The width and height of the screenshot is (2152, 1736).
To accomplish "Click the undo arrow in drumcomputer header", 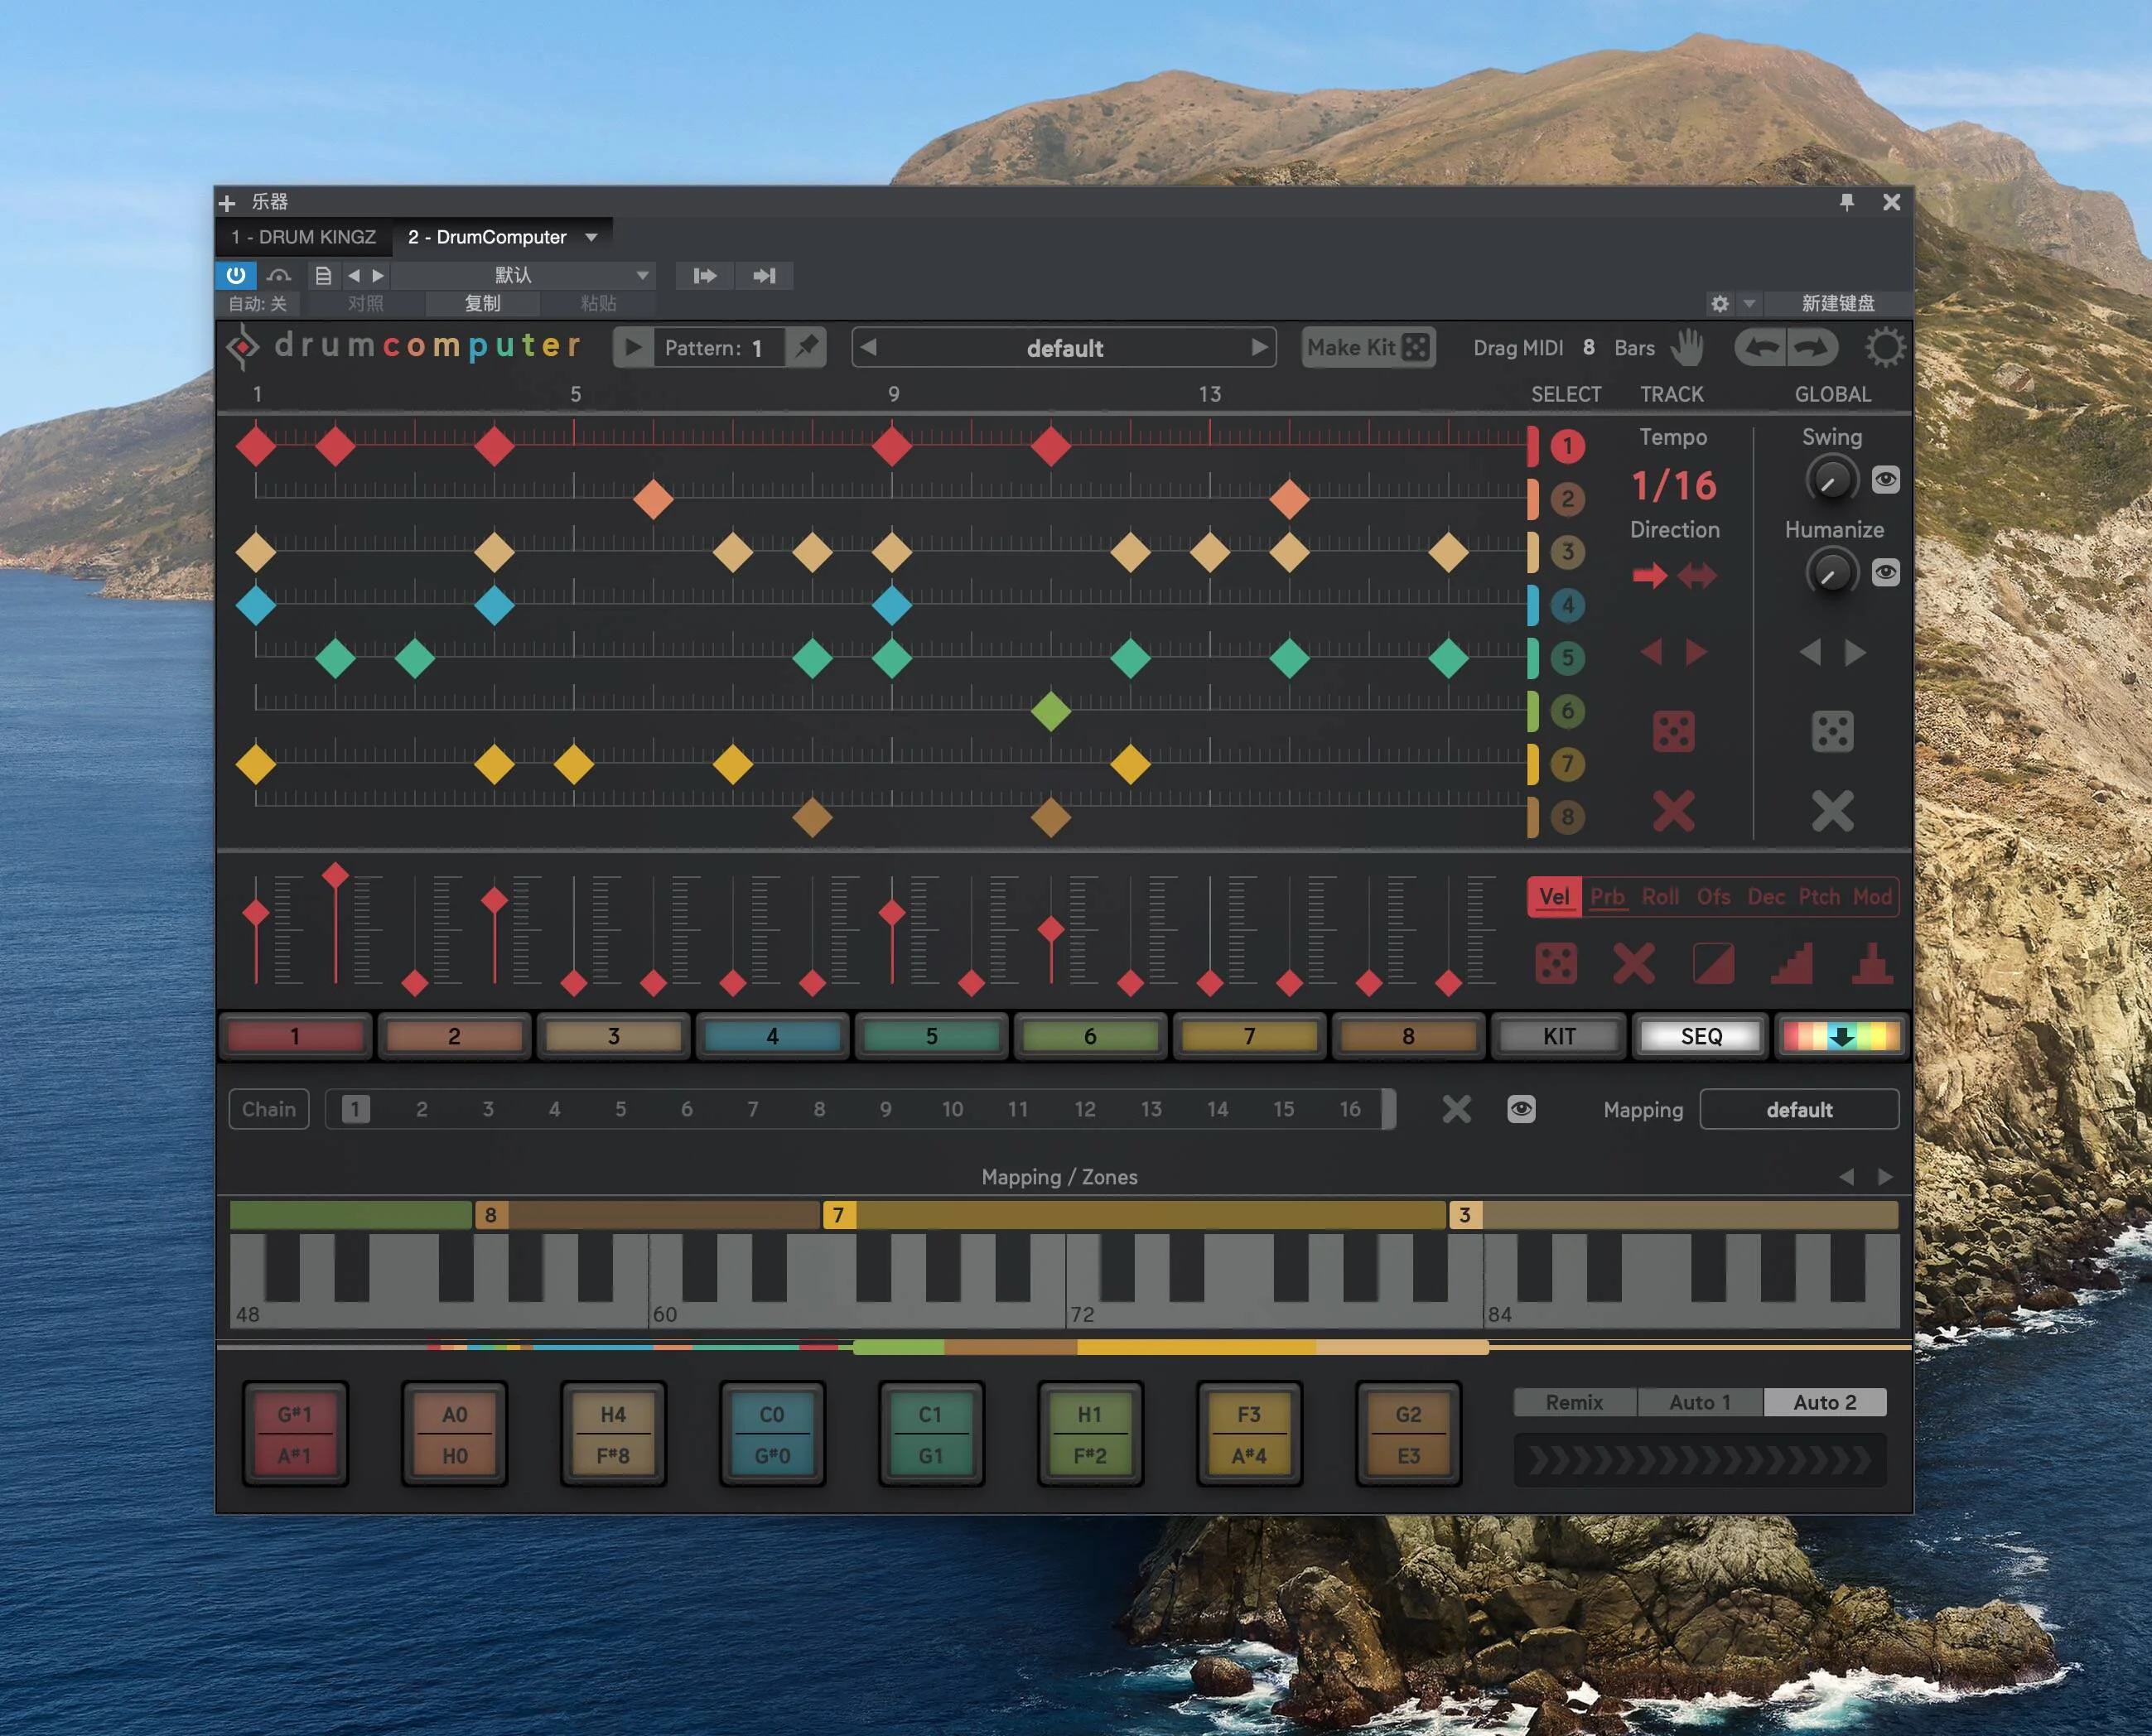I will 1762,347.
